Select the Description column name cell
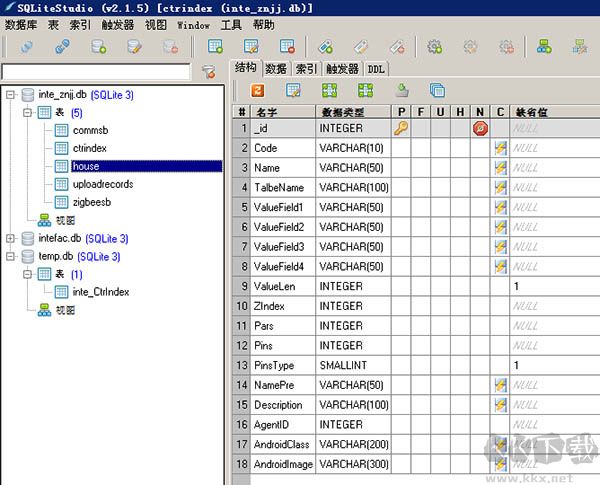600x485 pixels. (279, 405)
